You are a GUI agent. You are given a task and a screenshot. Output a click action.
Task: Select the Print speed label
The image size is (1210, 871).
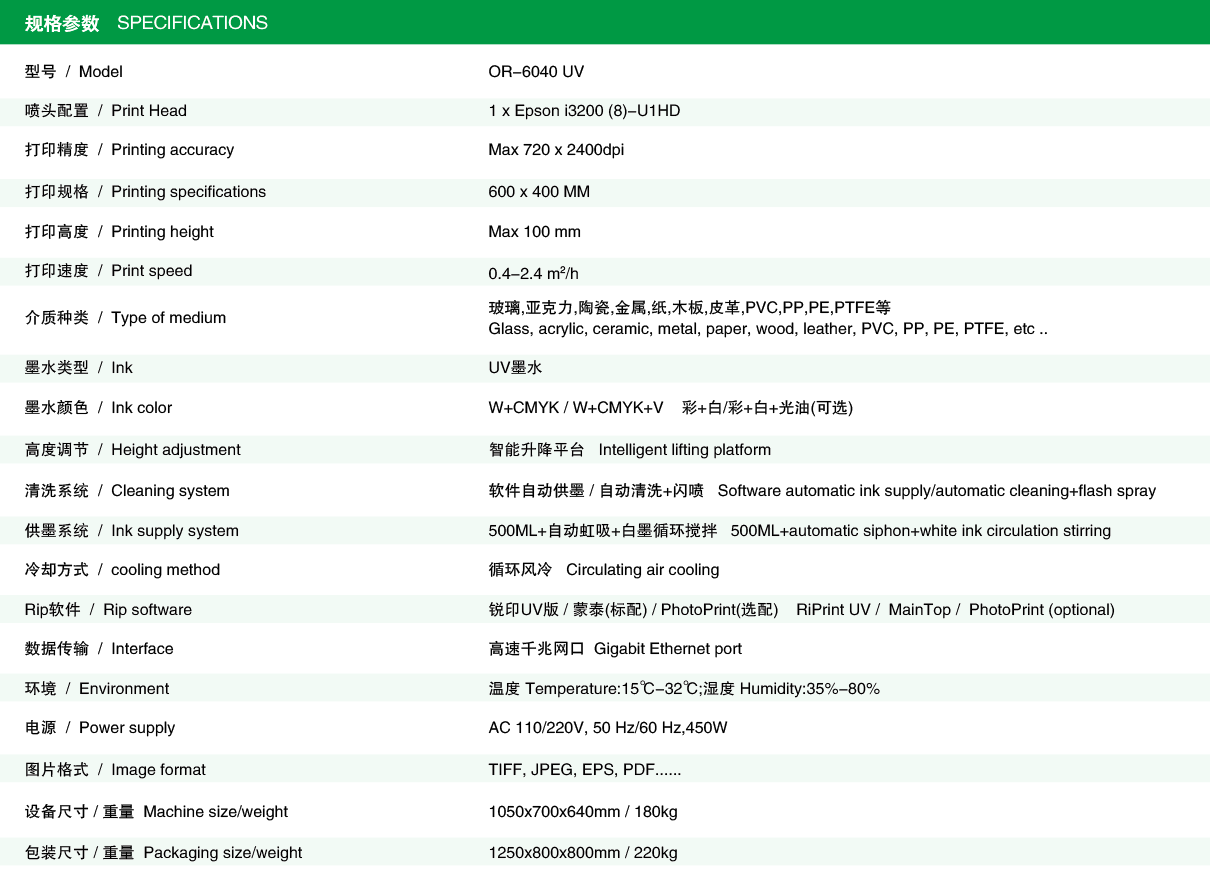(x=109, y=271)
